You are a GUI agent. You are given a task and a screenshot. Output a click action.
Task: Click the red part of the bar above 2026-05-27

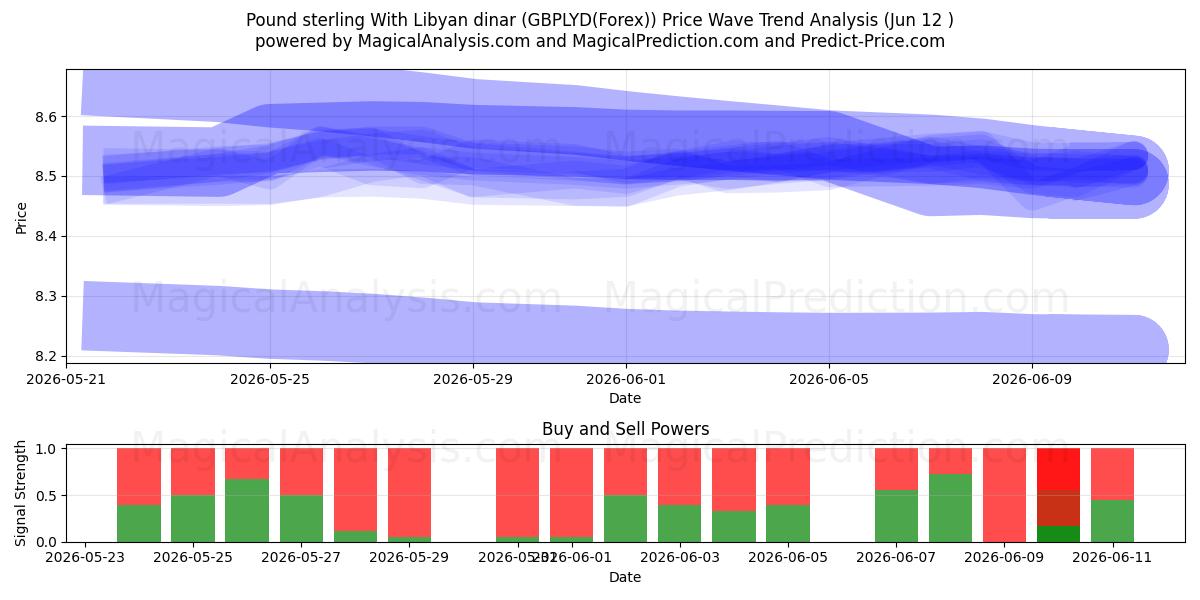click(x=301, y=472)
